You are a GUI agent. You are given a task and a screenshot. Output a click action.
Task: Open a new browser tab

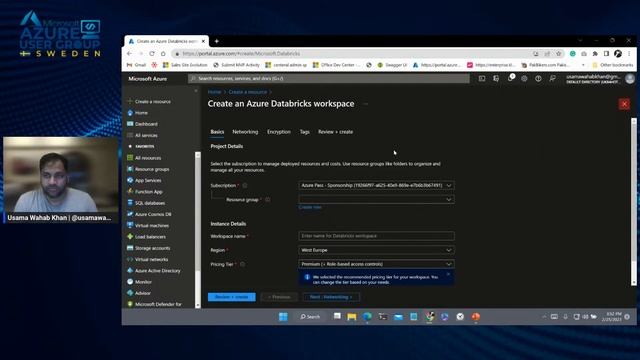pyautogui.click(x=216, y=41)
